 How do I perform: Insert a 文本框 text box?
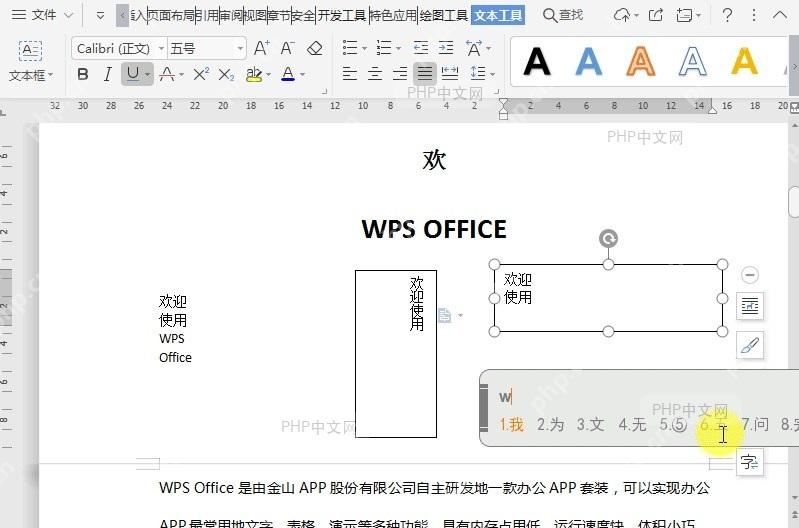click(x=31, y=62)
